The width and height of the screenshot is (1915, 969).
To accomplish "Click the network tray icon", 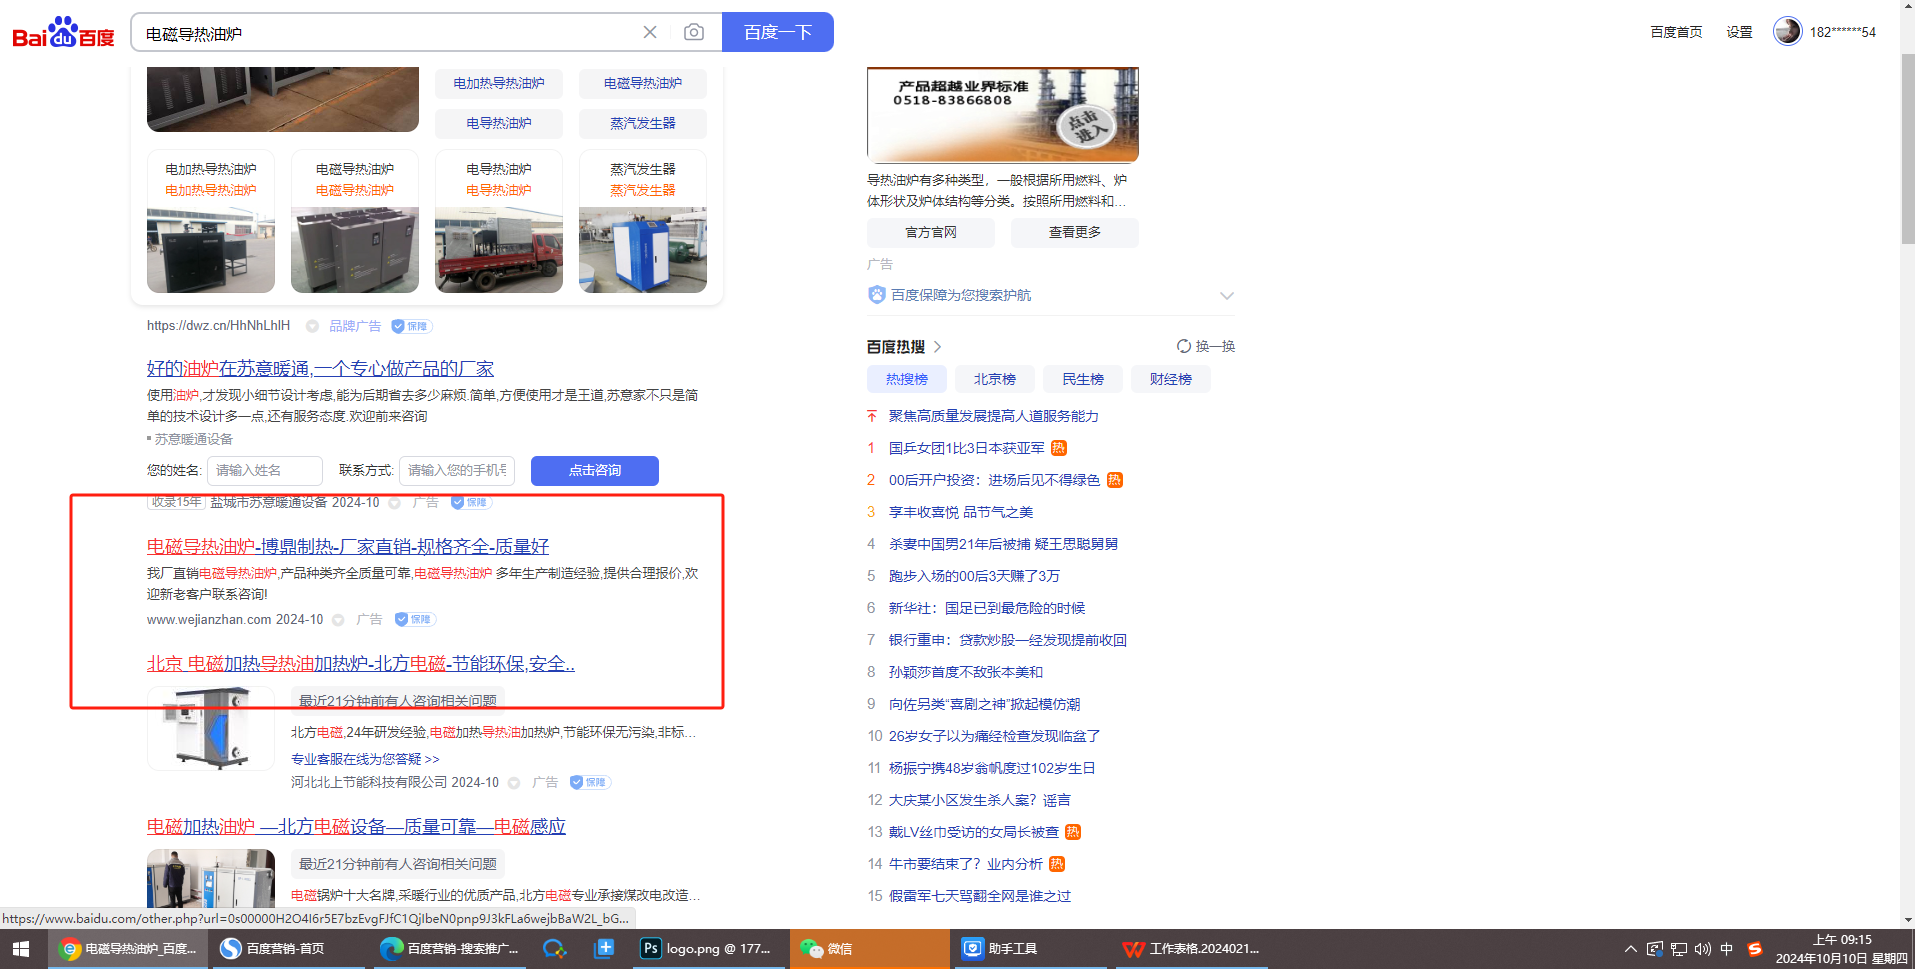I will tap(1679, 949).
